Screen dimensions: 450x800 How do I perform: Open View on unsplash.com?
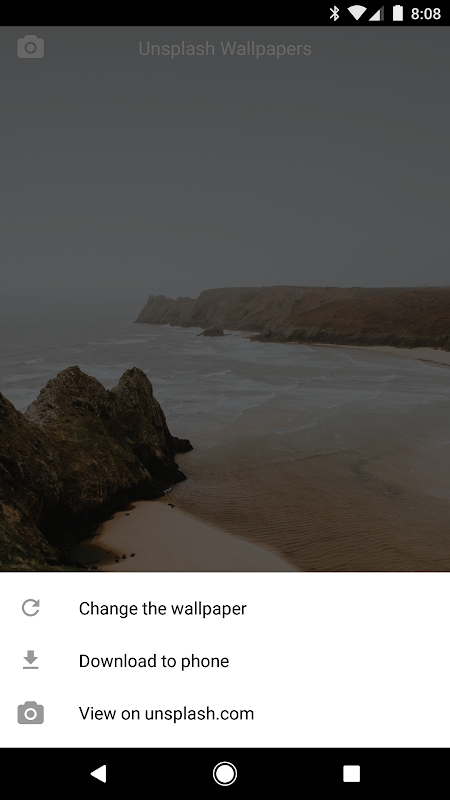(225, 713)
